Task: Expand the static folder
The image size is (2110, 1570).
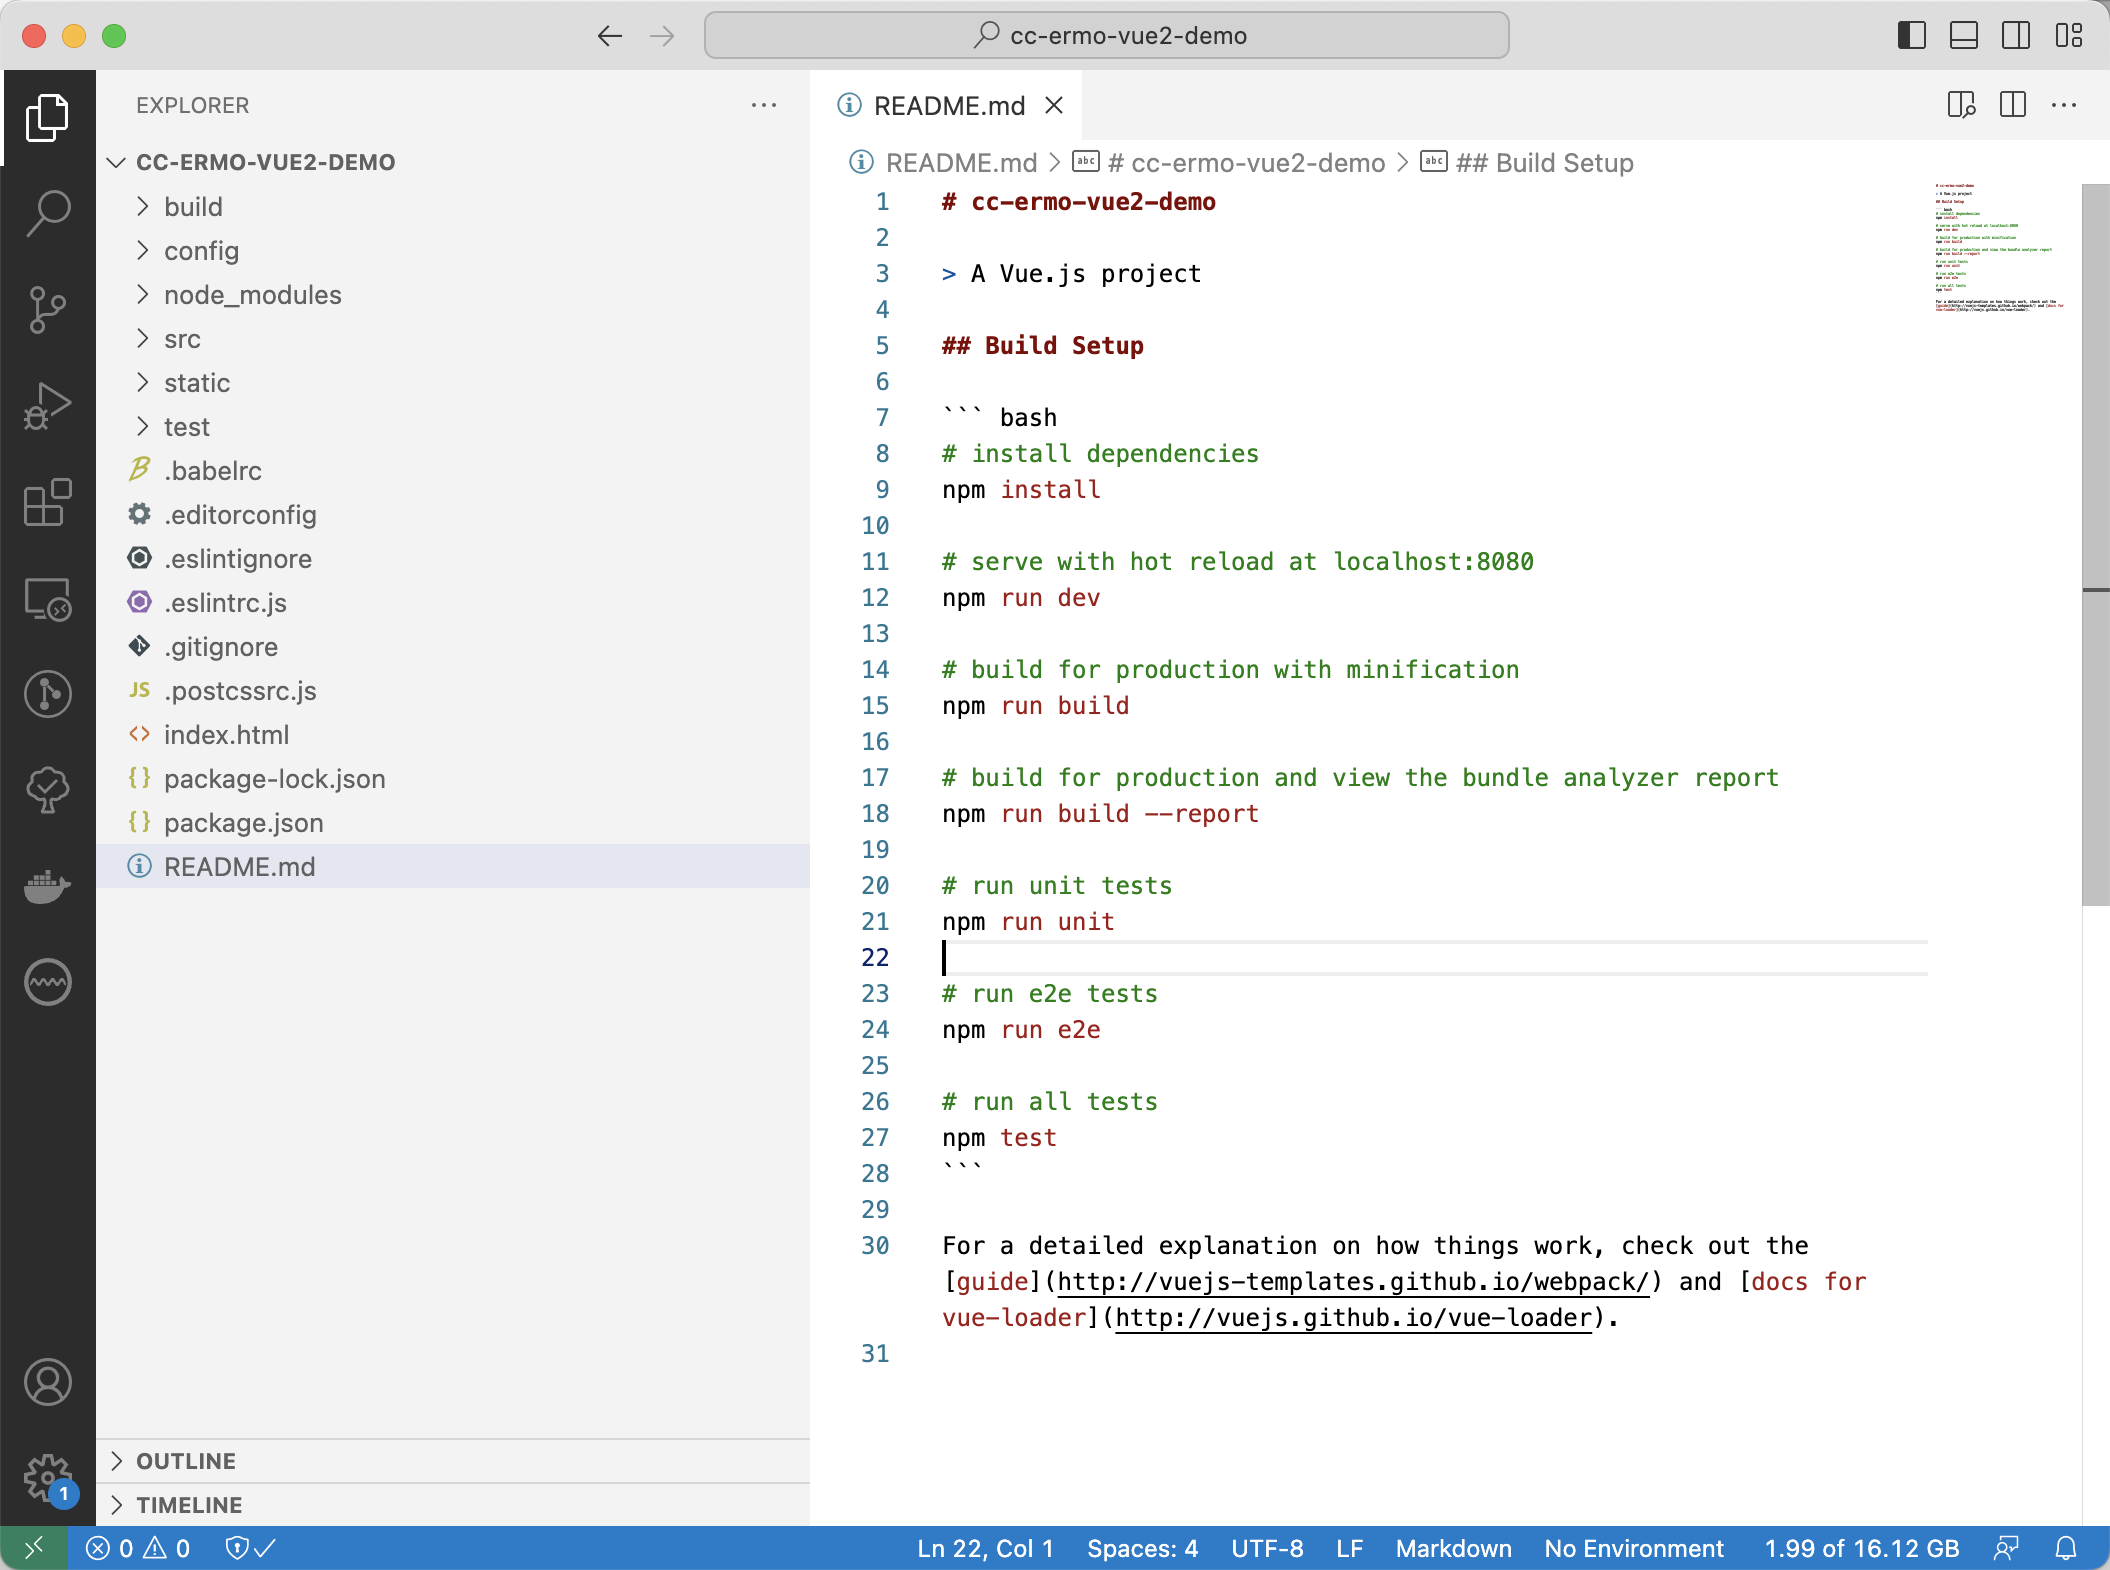Action: tap(453, 382)
